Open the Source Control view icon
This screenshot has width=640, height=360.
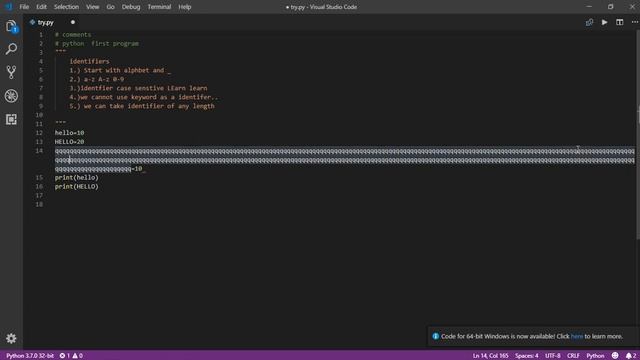[x=11, y=72]
